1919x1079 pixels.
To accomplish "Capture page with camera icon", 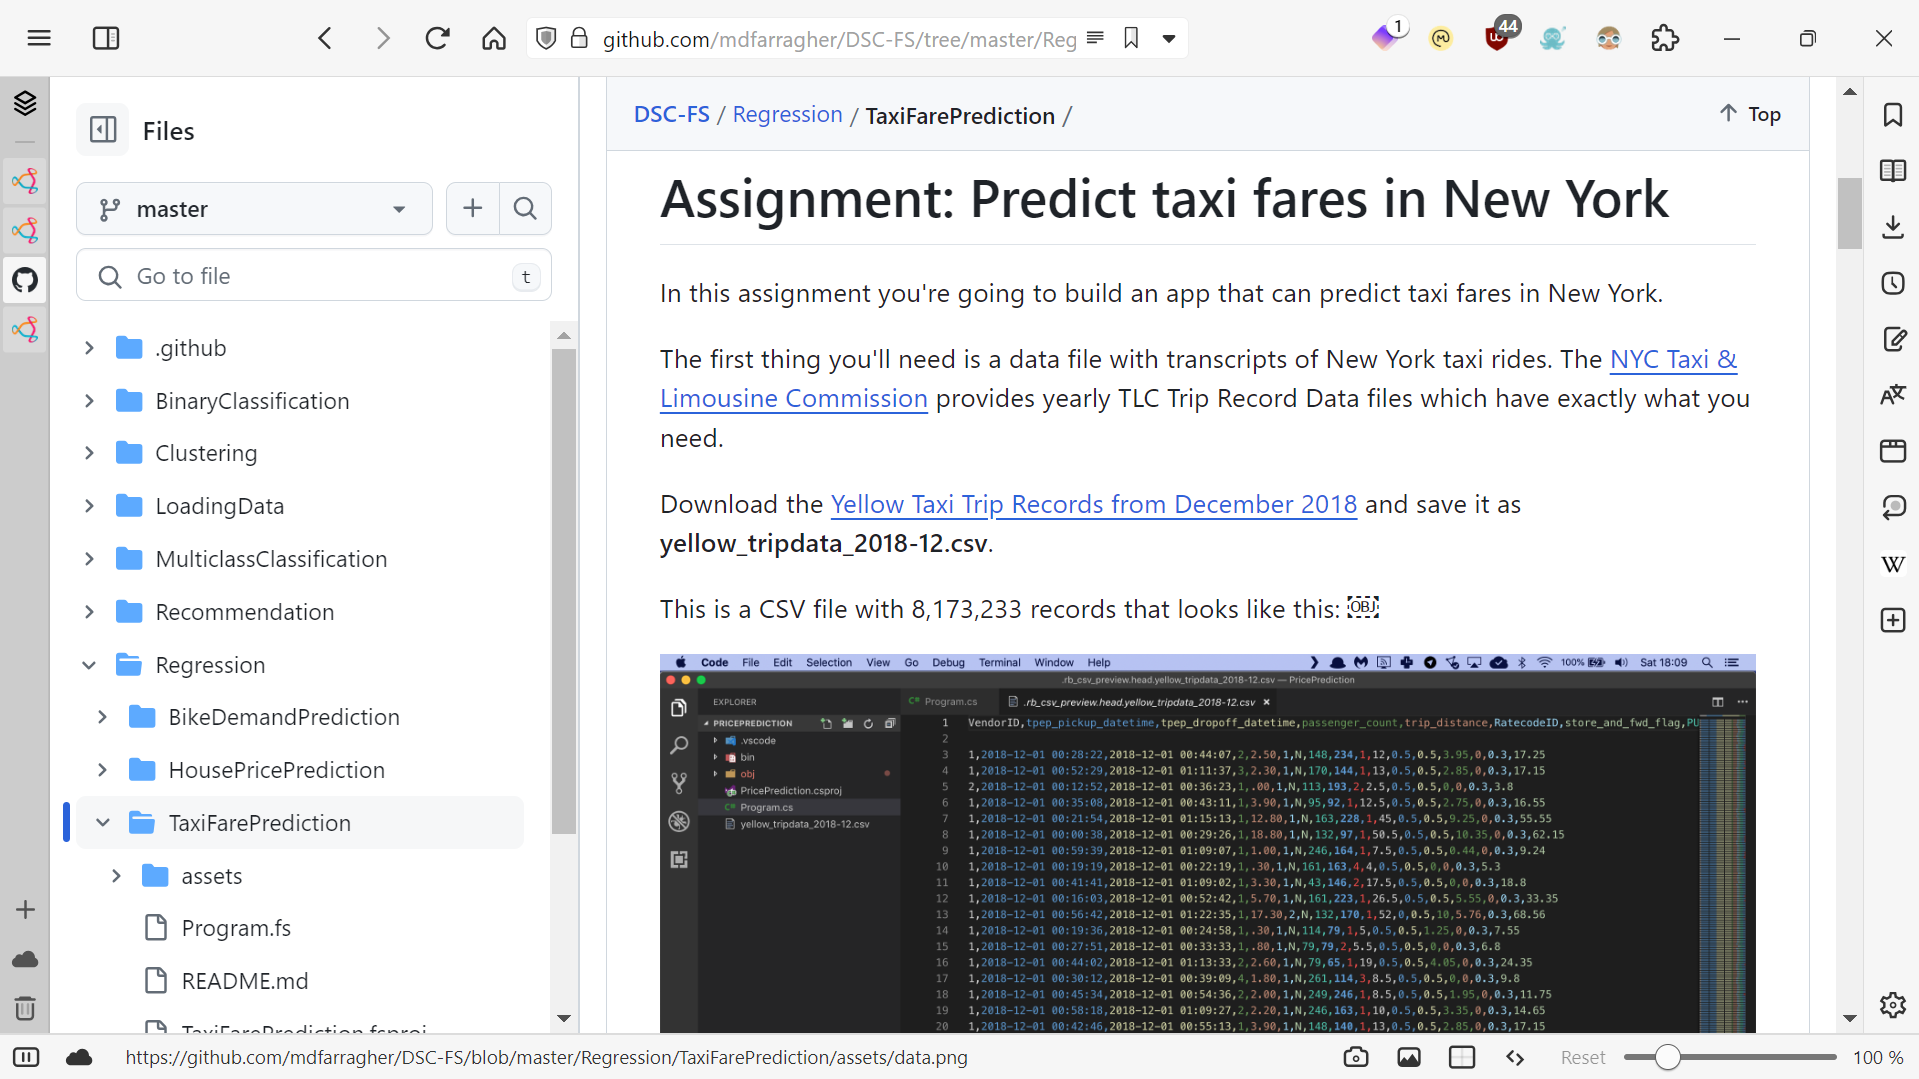I will (x=1356, y=1057).
